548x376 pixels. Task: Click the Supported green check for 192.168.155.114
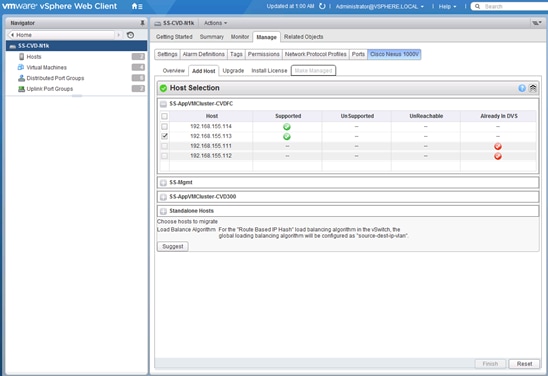(x=287, y=127)
